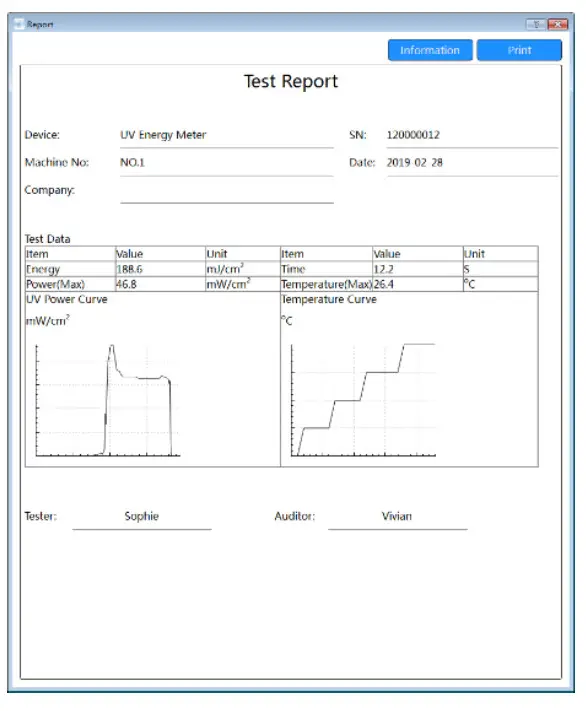Click the 'Auditor:' label
The image size is (586, 711).
[x=295, y=516]
